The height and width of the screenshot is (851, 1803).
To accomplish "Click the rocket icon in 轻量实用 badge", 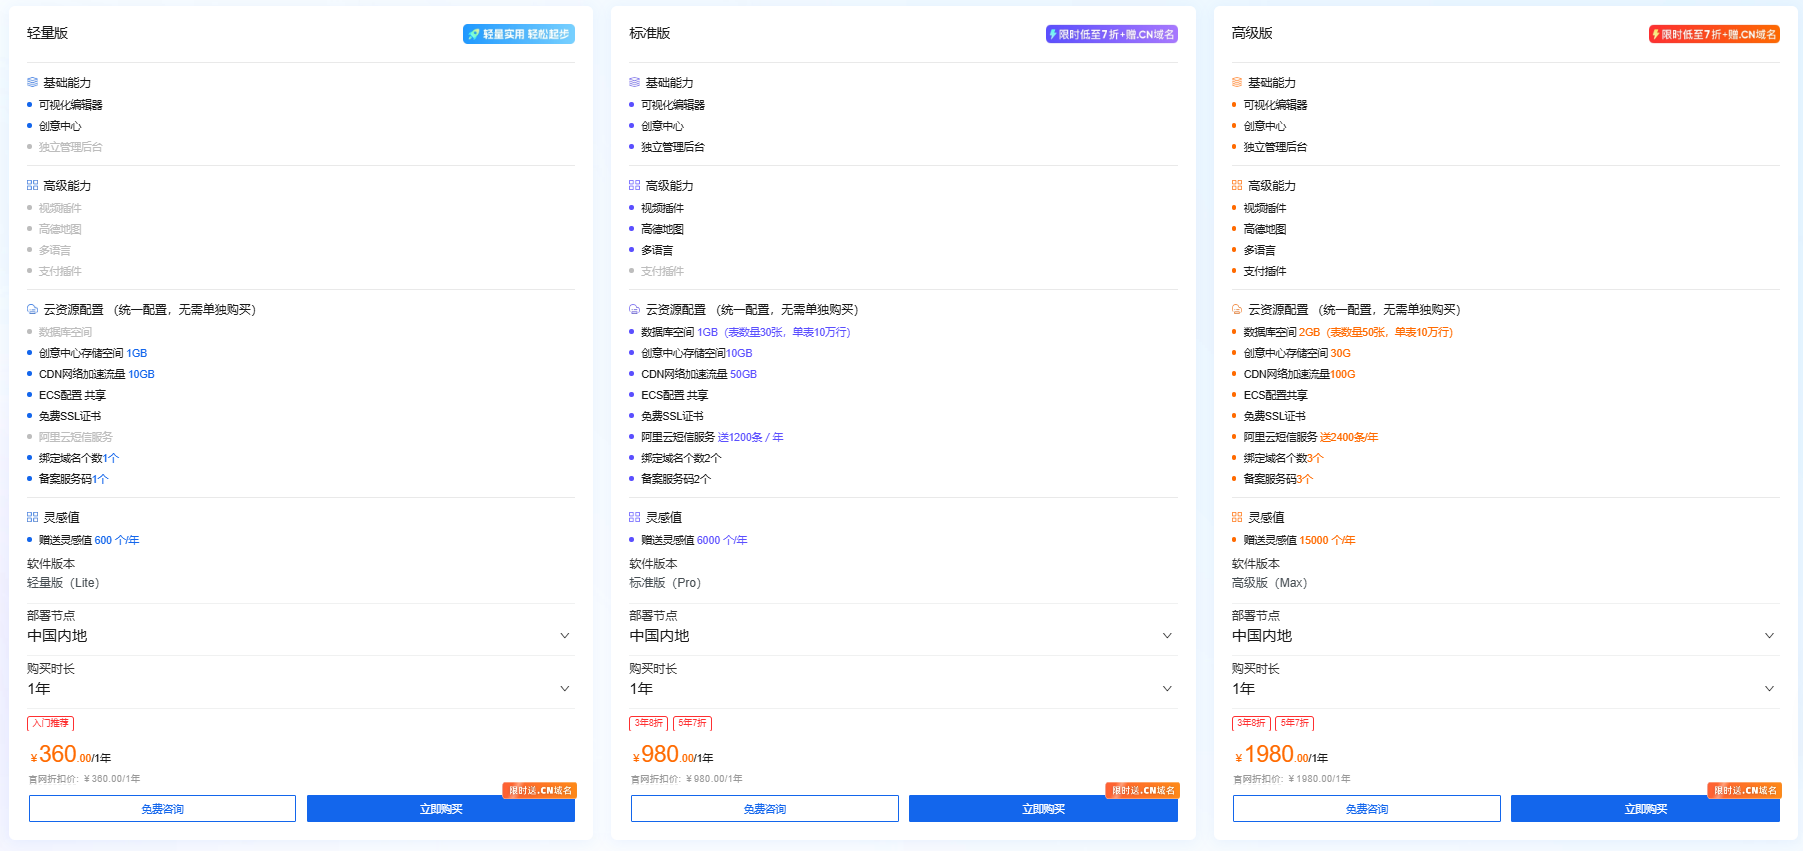I will tap(474, 34).
